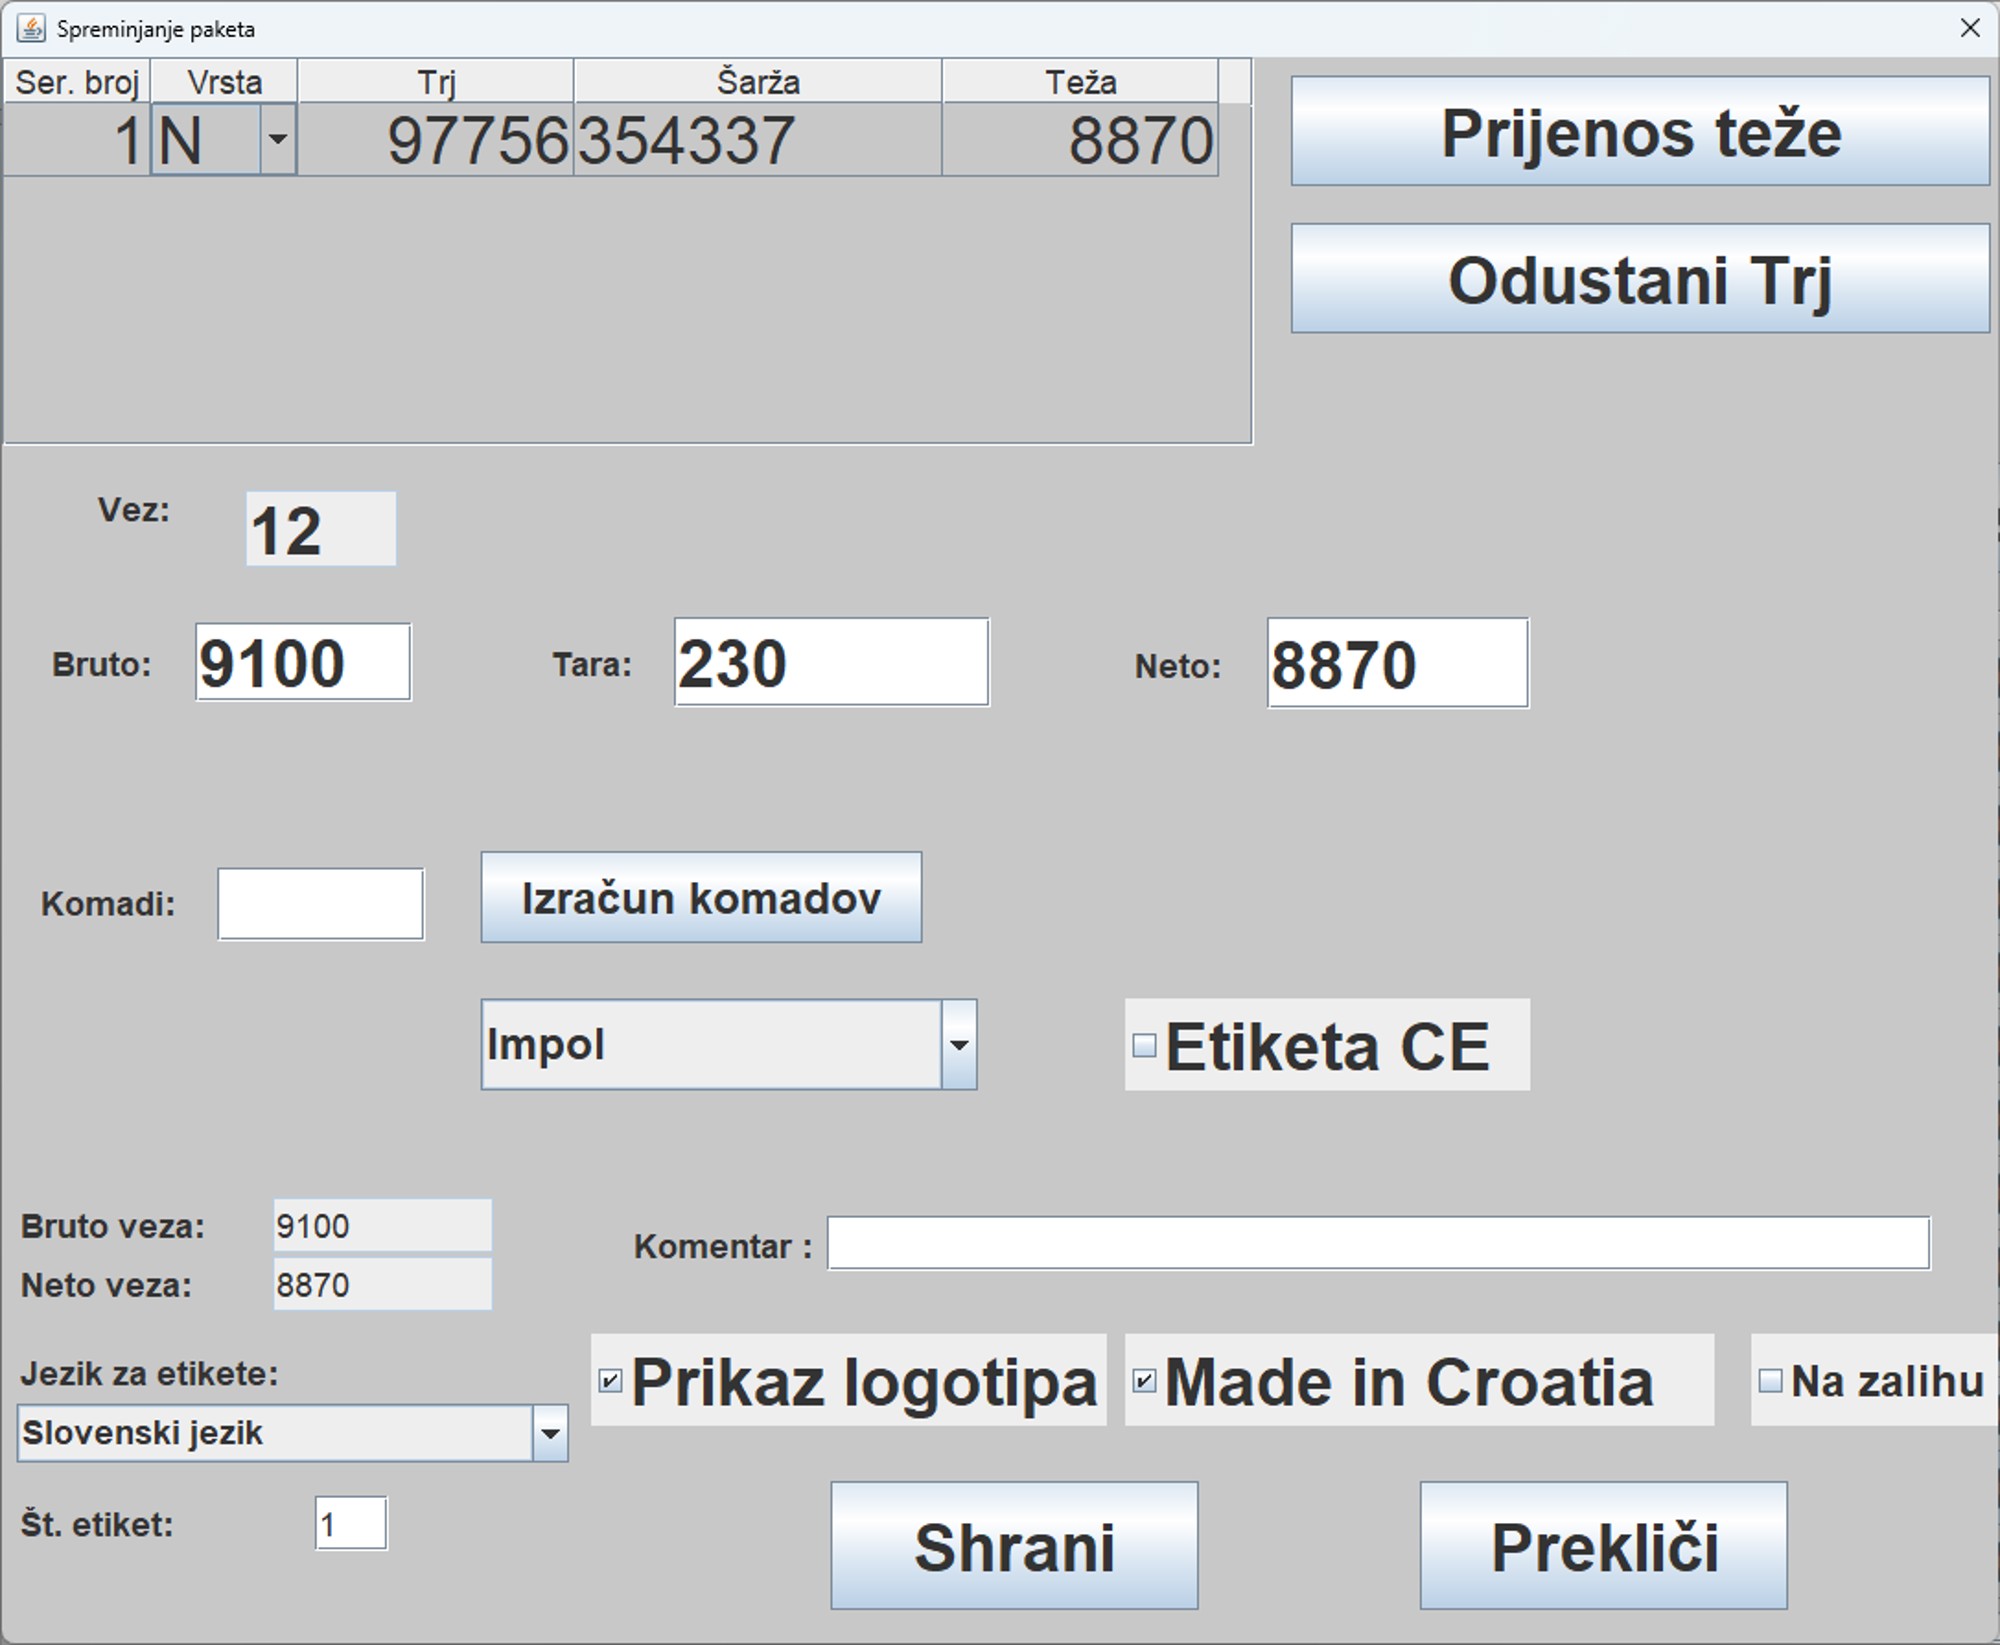Click the Odustani Trj button
Image resolution: width=2000 pixels, height=1645 pixels.
[1640, 278]
